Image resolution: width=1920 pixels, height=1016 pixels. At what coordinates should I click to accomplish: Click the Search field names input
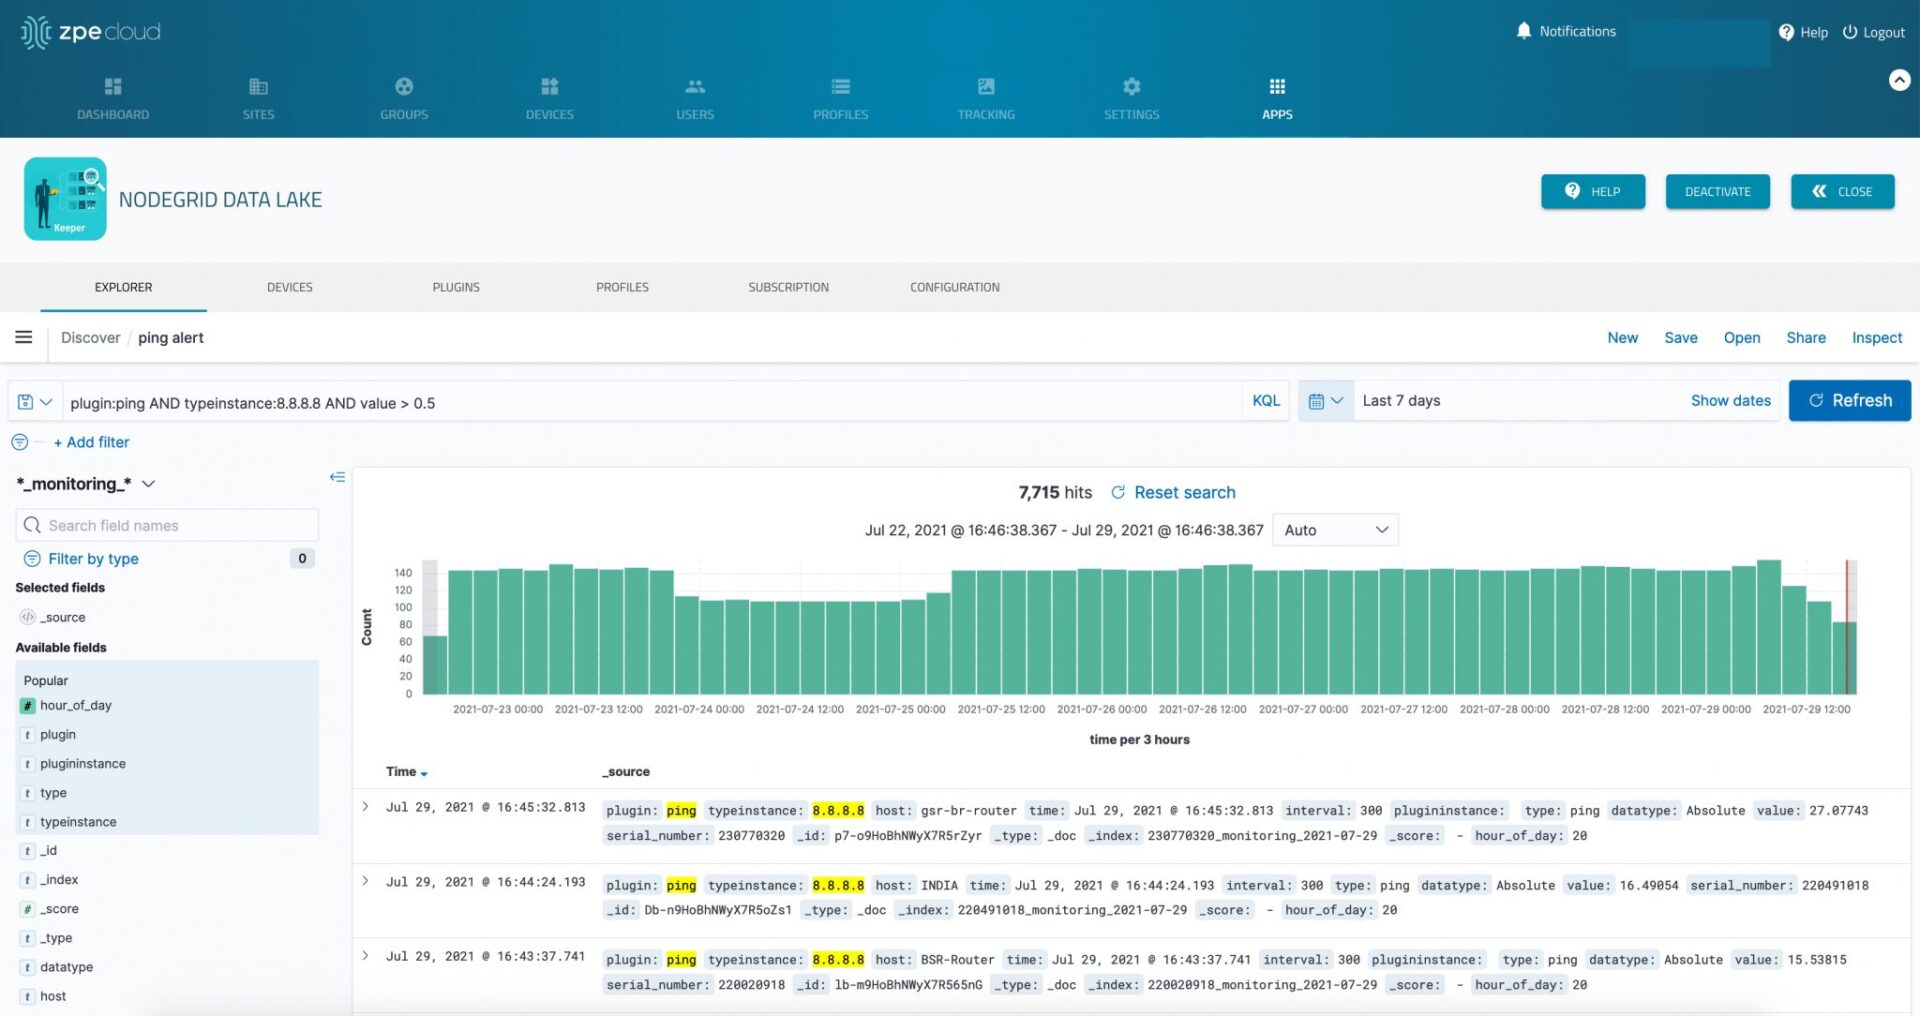click(x=167, y=526)
